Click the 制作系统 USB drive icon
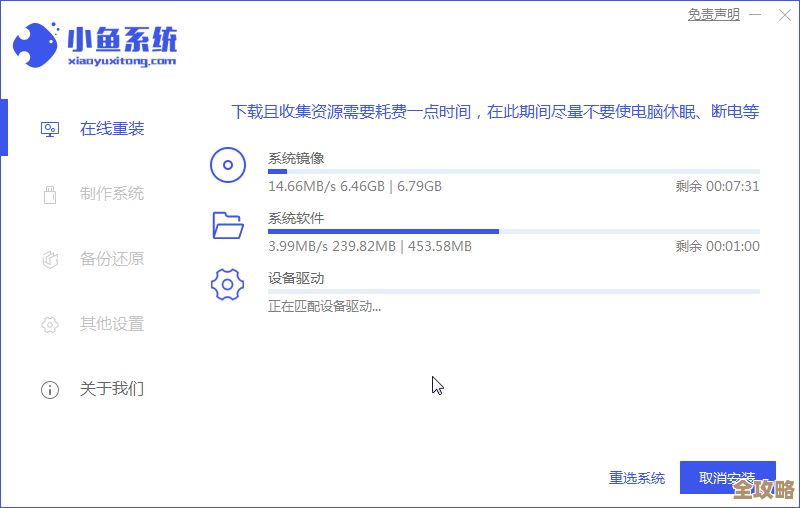The width and height of the screenshot is (800, 508). click(49, 194)
